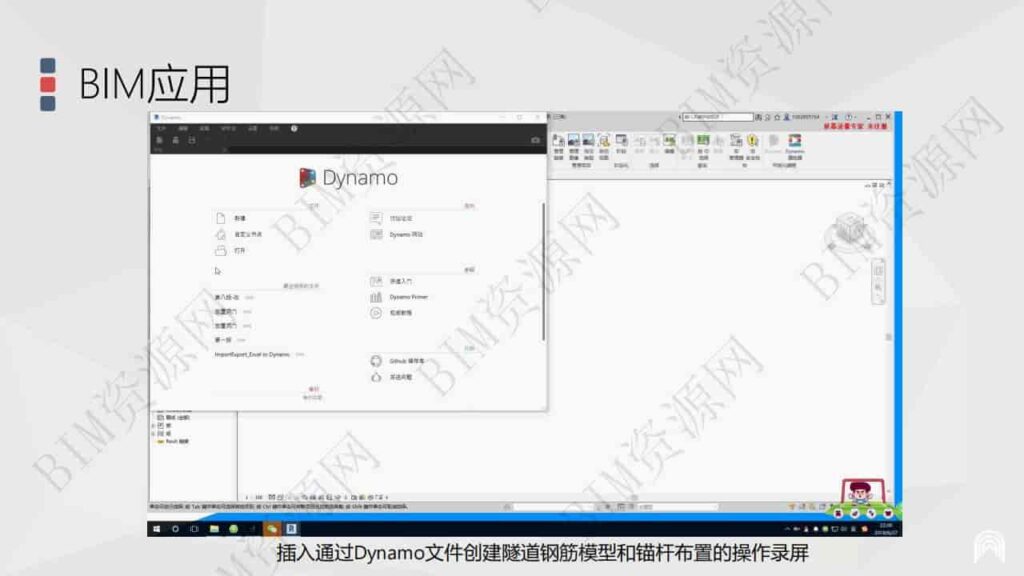
Task: Click the user account icon in Revit title bar
Action: pyautogui.click(x=786, y=117)
